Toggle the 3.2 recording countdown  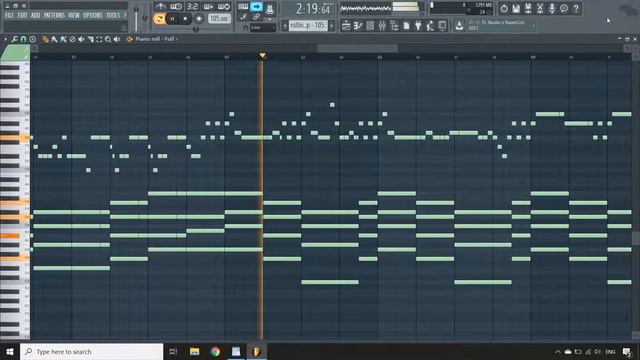coord(192,7)
